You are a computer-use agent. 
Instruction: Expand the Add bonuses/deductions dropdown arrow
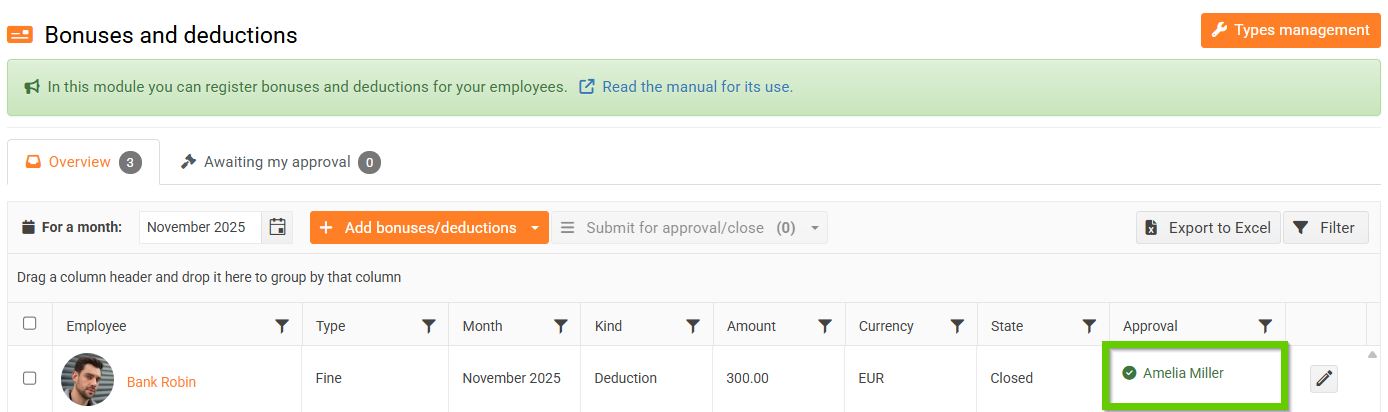[x=535, y=228]
